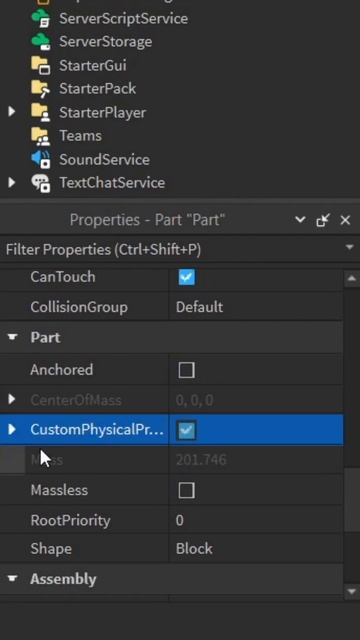Collapse the Part properties section
Image resolution: width=360 pixels, height=640 pixels.
pyautogui.click(x=13, y=337)
